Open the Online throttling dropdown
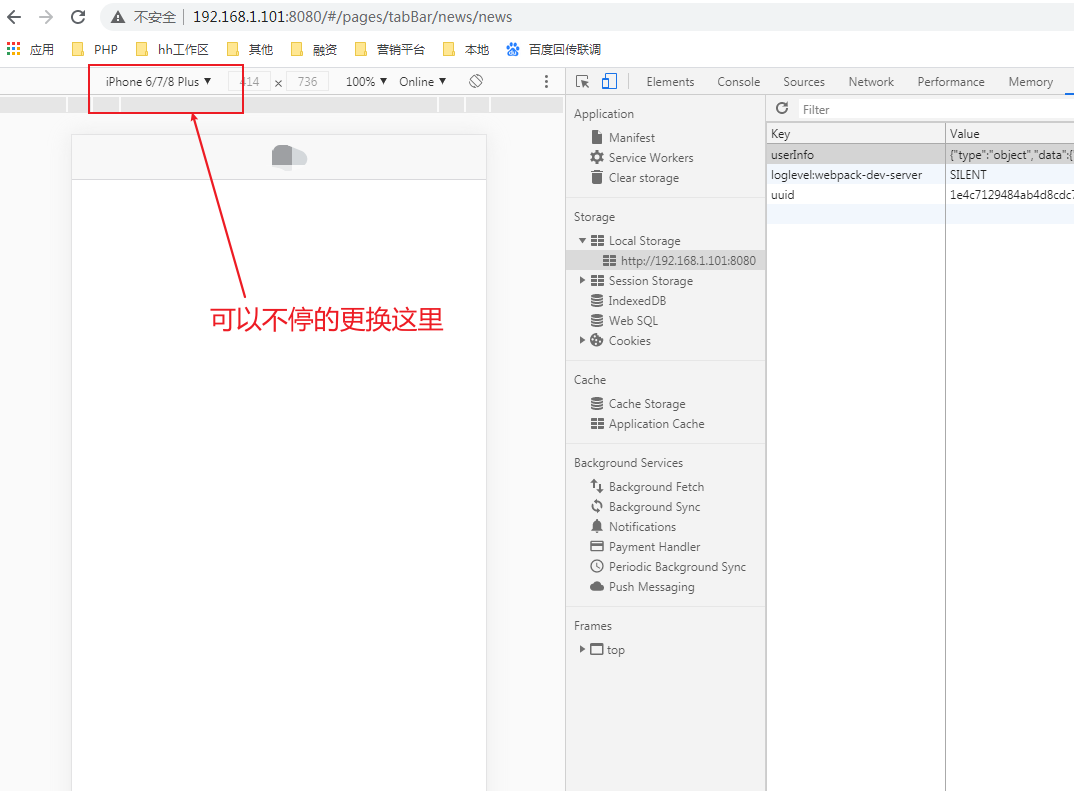Screen dimensions: 1074x791 tap(421, 81)
